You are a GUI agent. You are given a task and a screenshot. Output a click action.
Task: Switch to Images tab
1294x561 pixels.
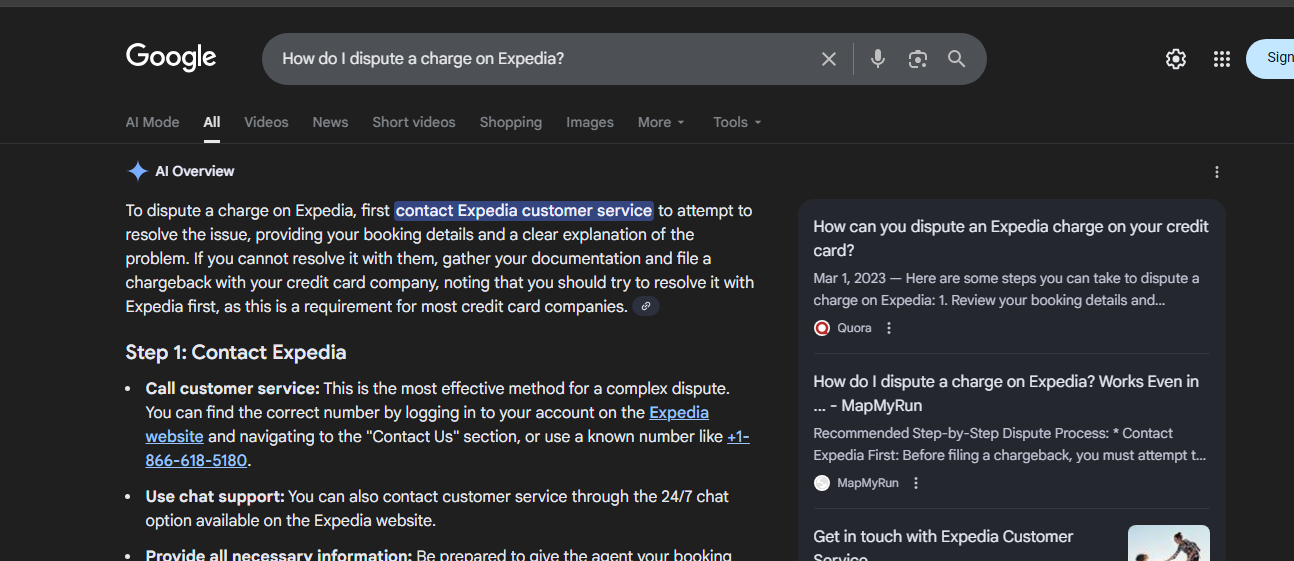[x=590, y=122]
